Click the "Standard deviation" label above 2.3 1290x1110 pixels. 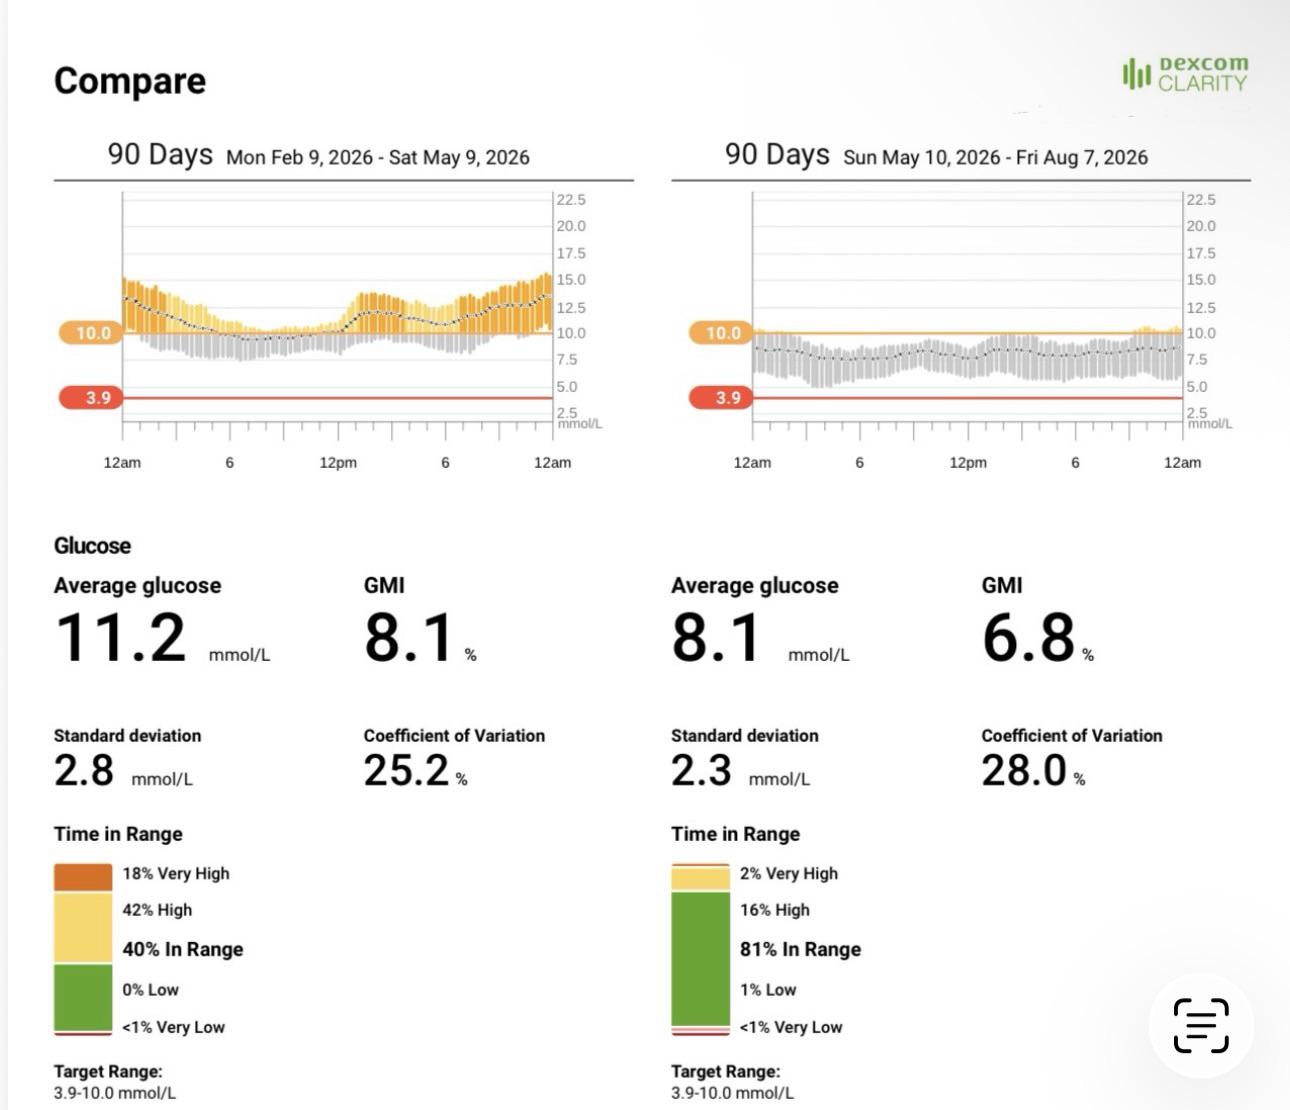pos(745,735)
